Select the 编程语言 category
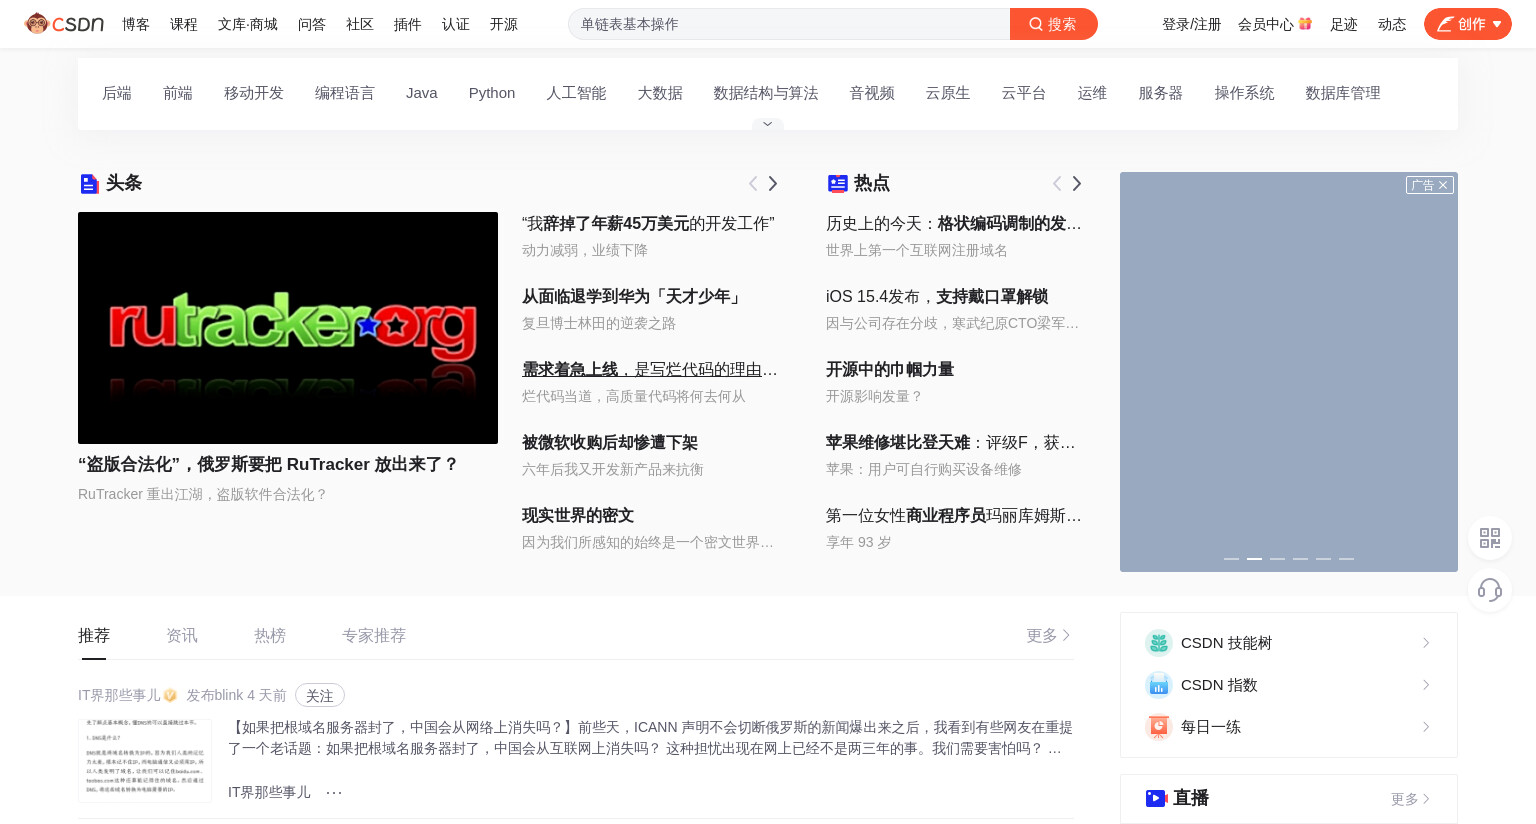This screenshot has width=1536, height=824. [x=345, y=93]
